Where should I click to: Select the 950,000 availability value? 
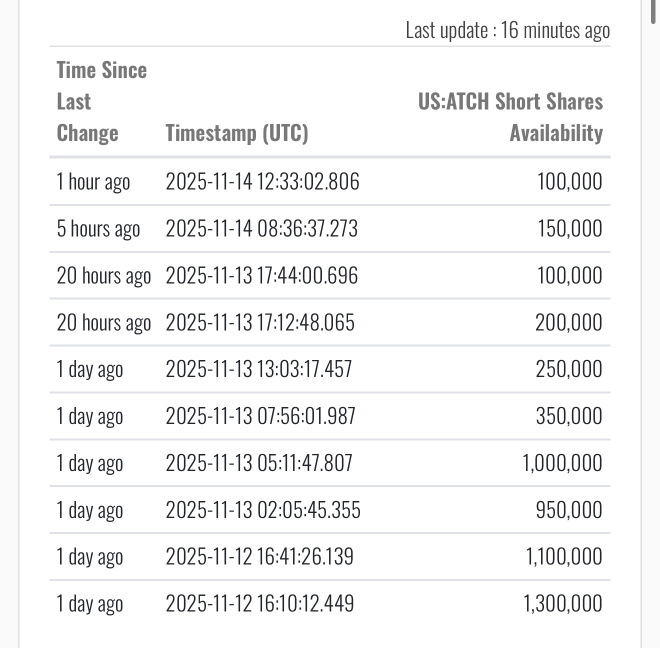point(569,510)
